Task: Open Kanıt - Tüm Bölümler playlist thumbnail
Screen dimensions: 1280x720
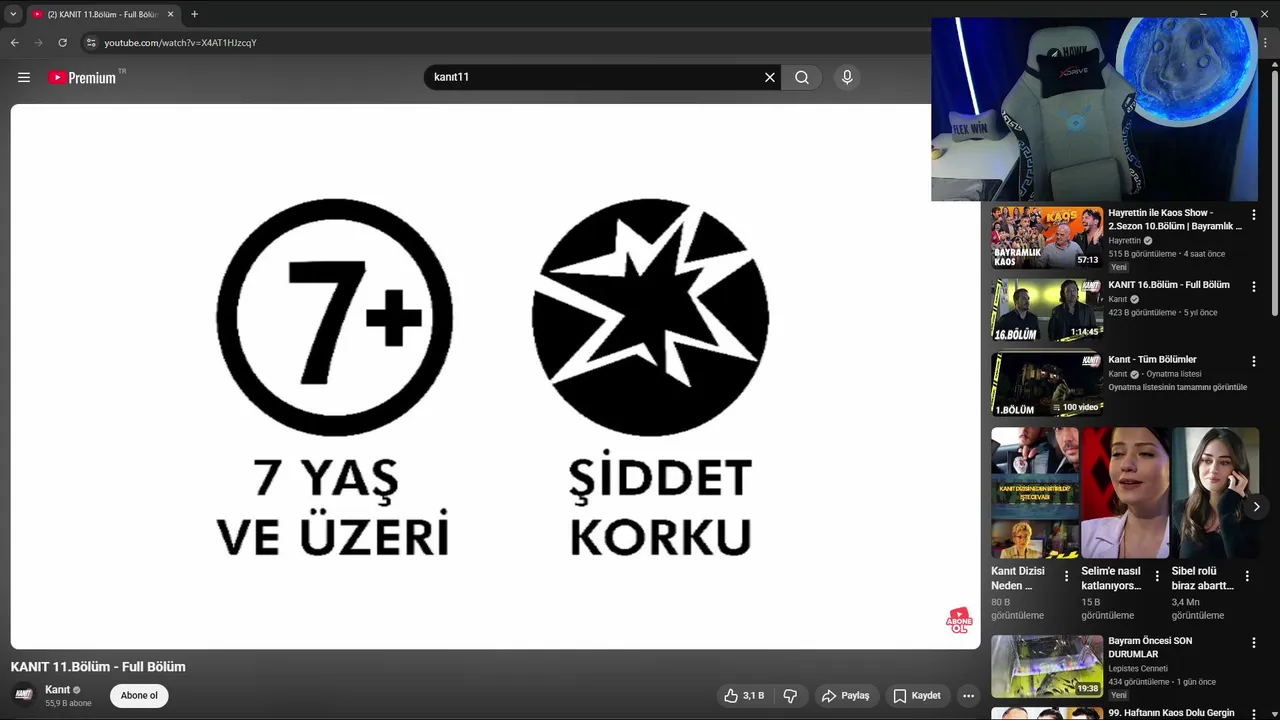Action: 1047,384
